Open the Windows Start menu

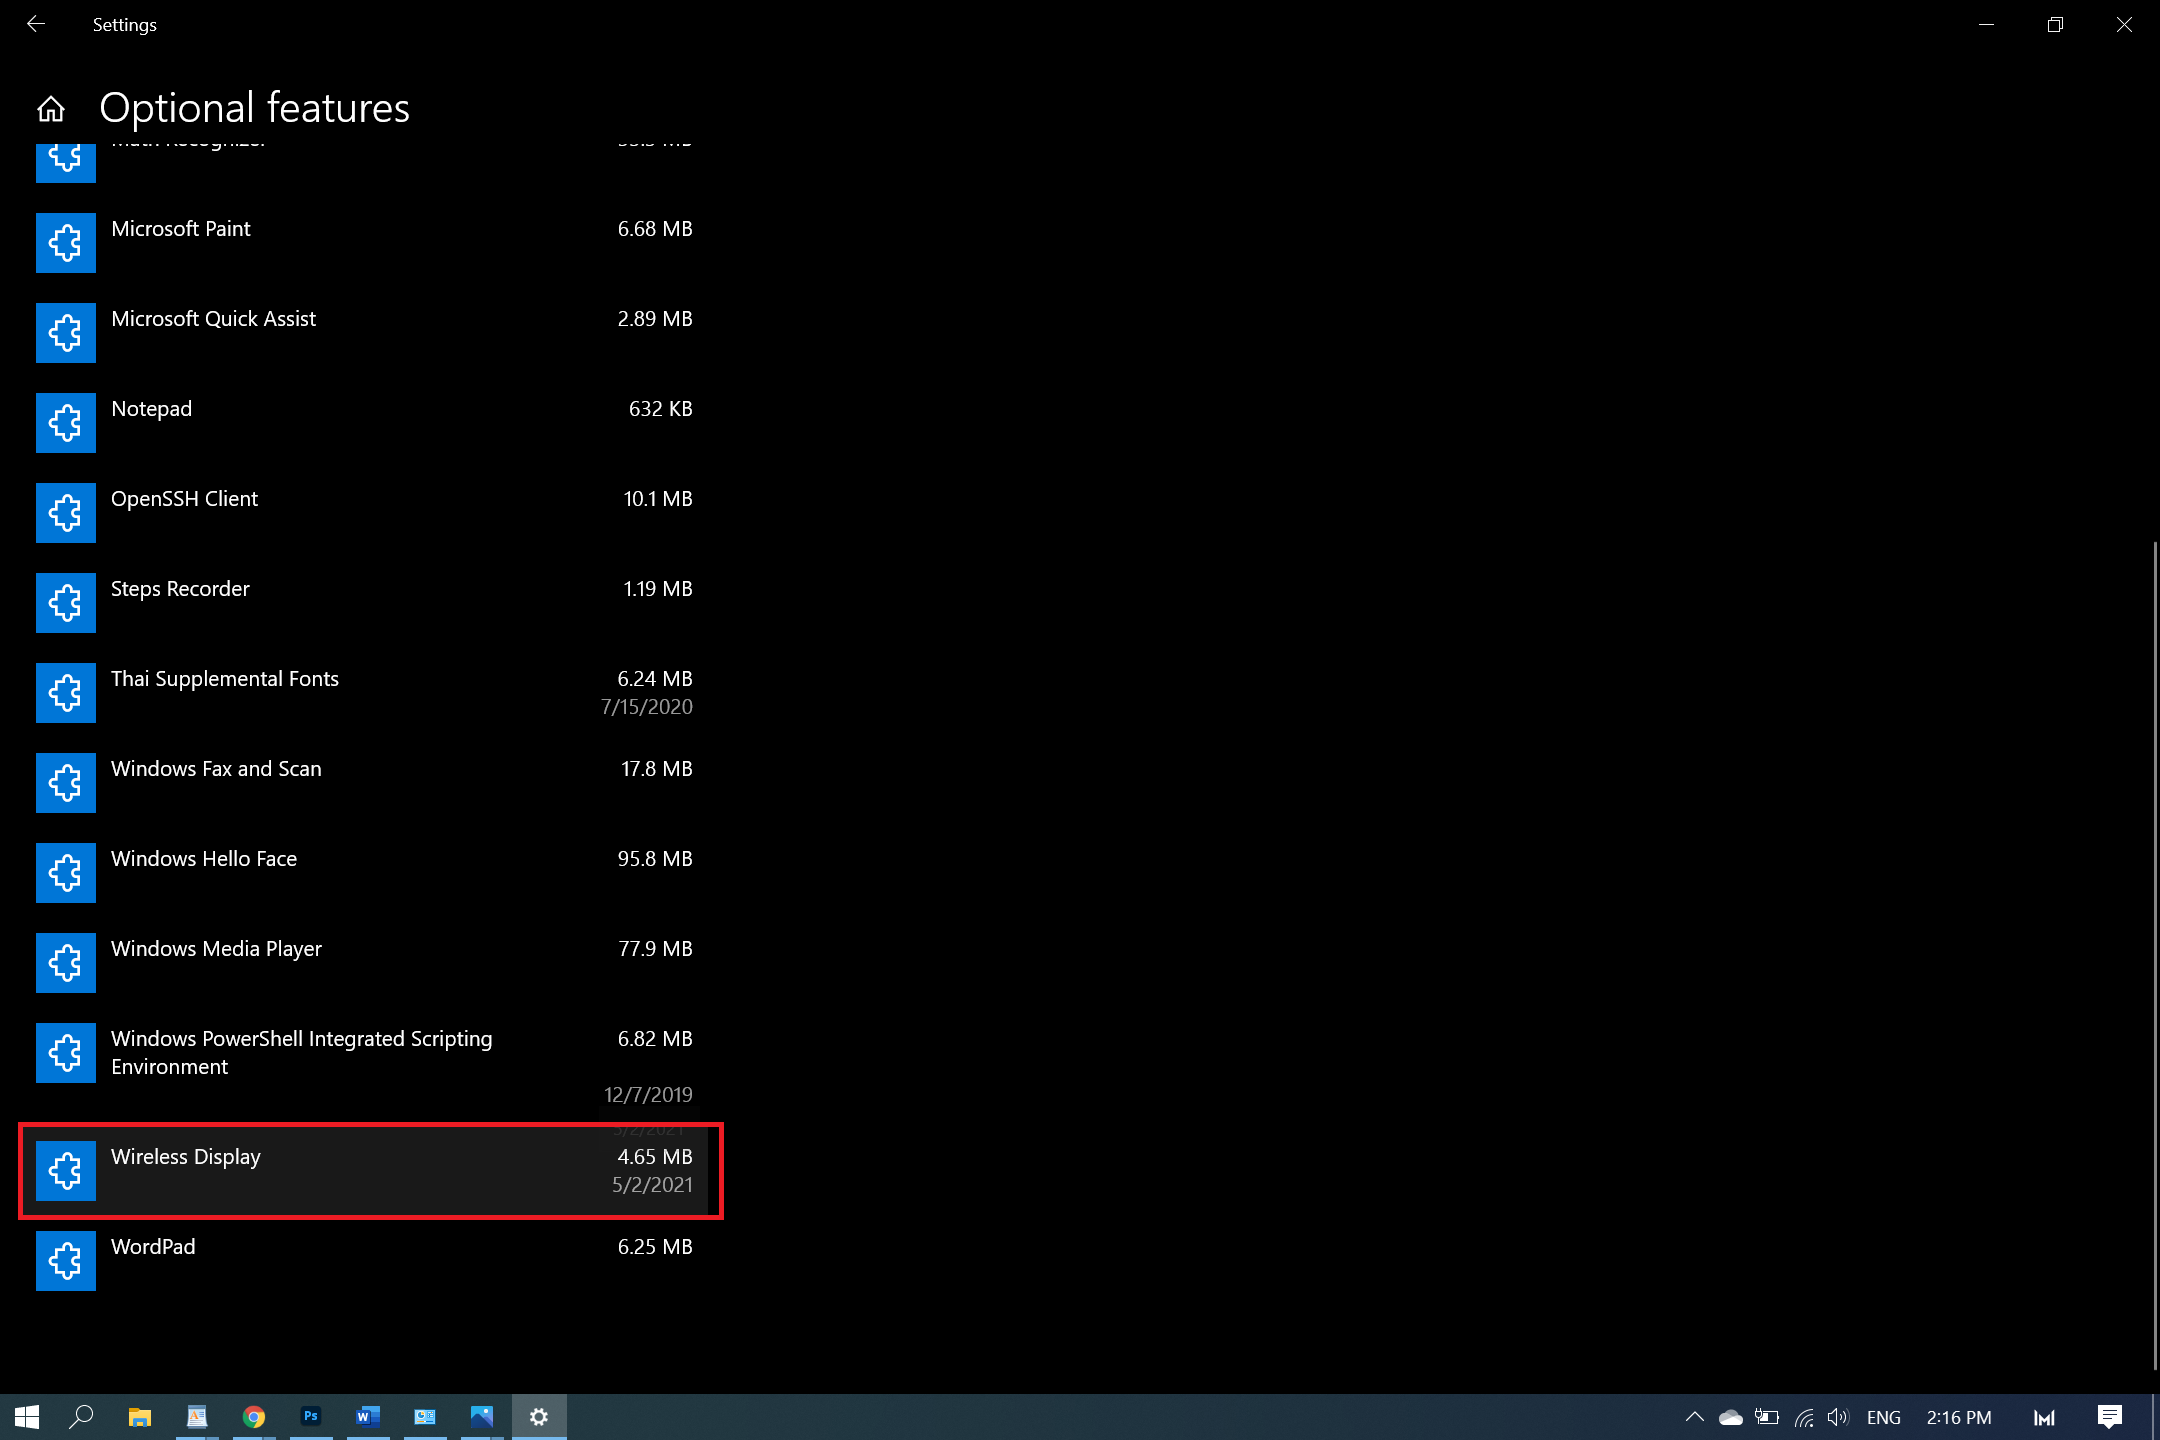coord(27,1417)
